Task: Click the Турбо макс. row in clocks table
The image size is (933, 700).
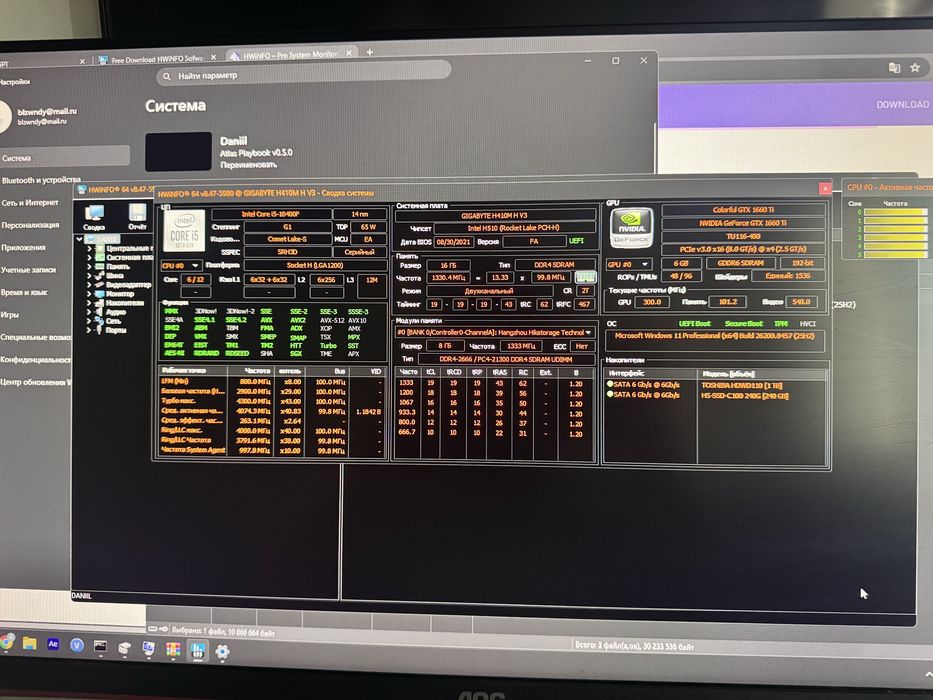Action: [x=272, y=402]
